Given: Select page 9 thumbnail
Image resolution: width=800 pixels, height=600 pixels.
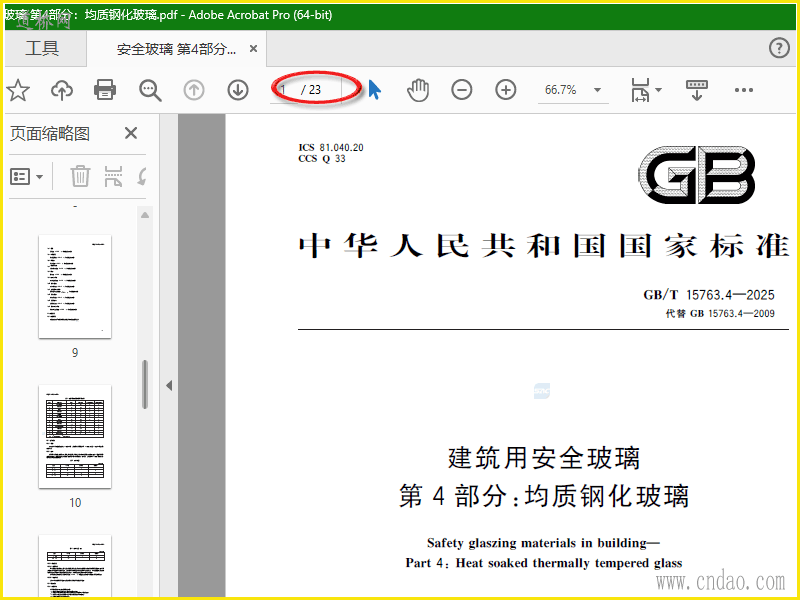Looking at the screenshot, I should pos(75,287).
